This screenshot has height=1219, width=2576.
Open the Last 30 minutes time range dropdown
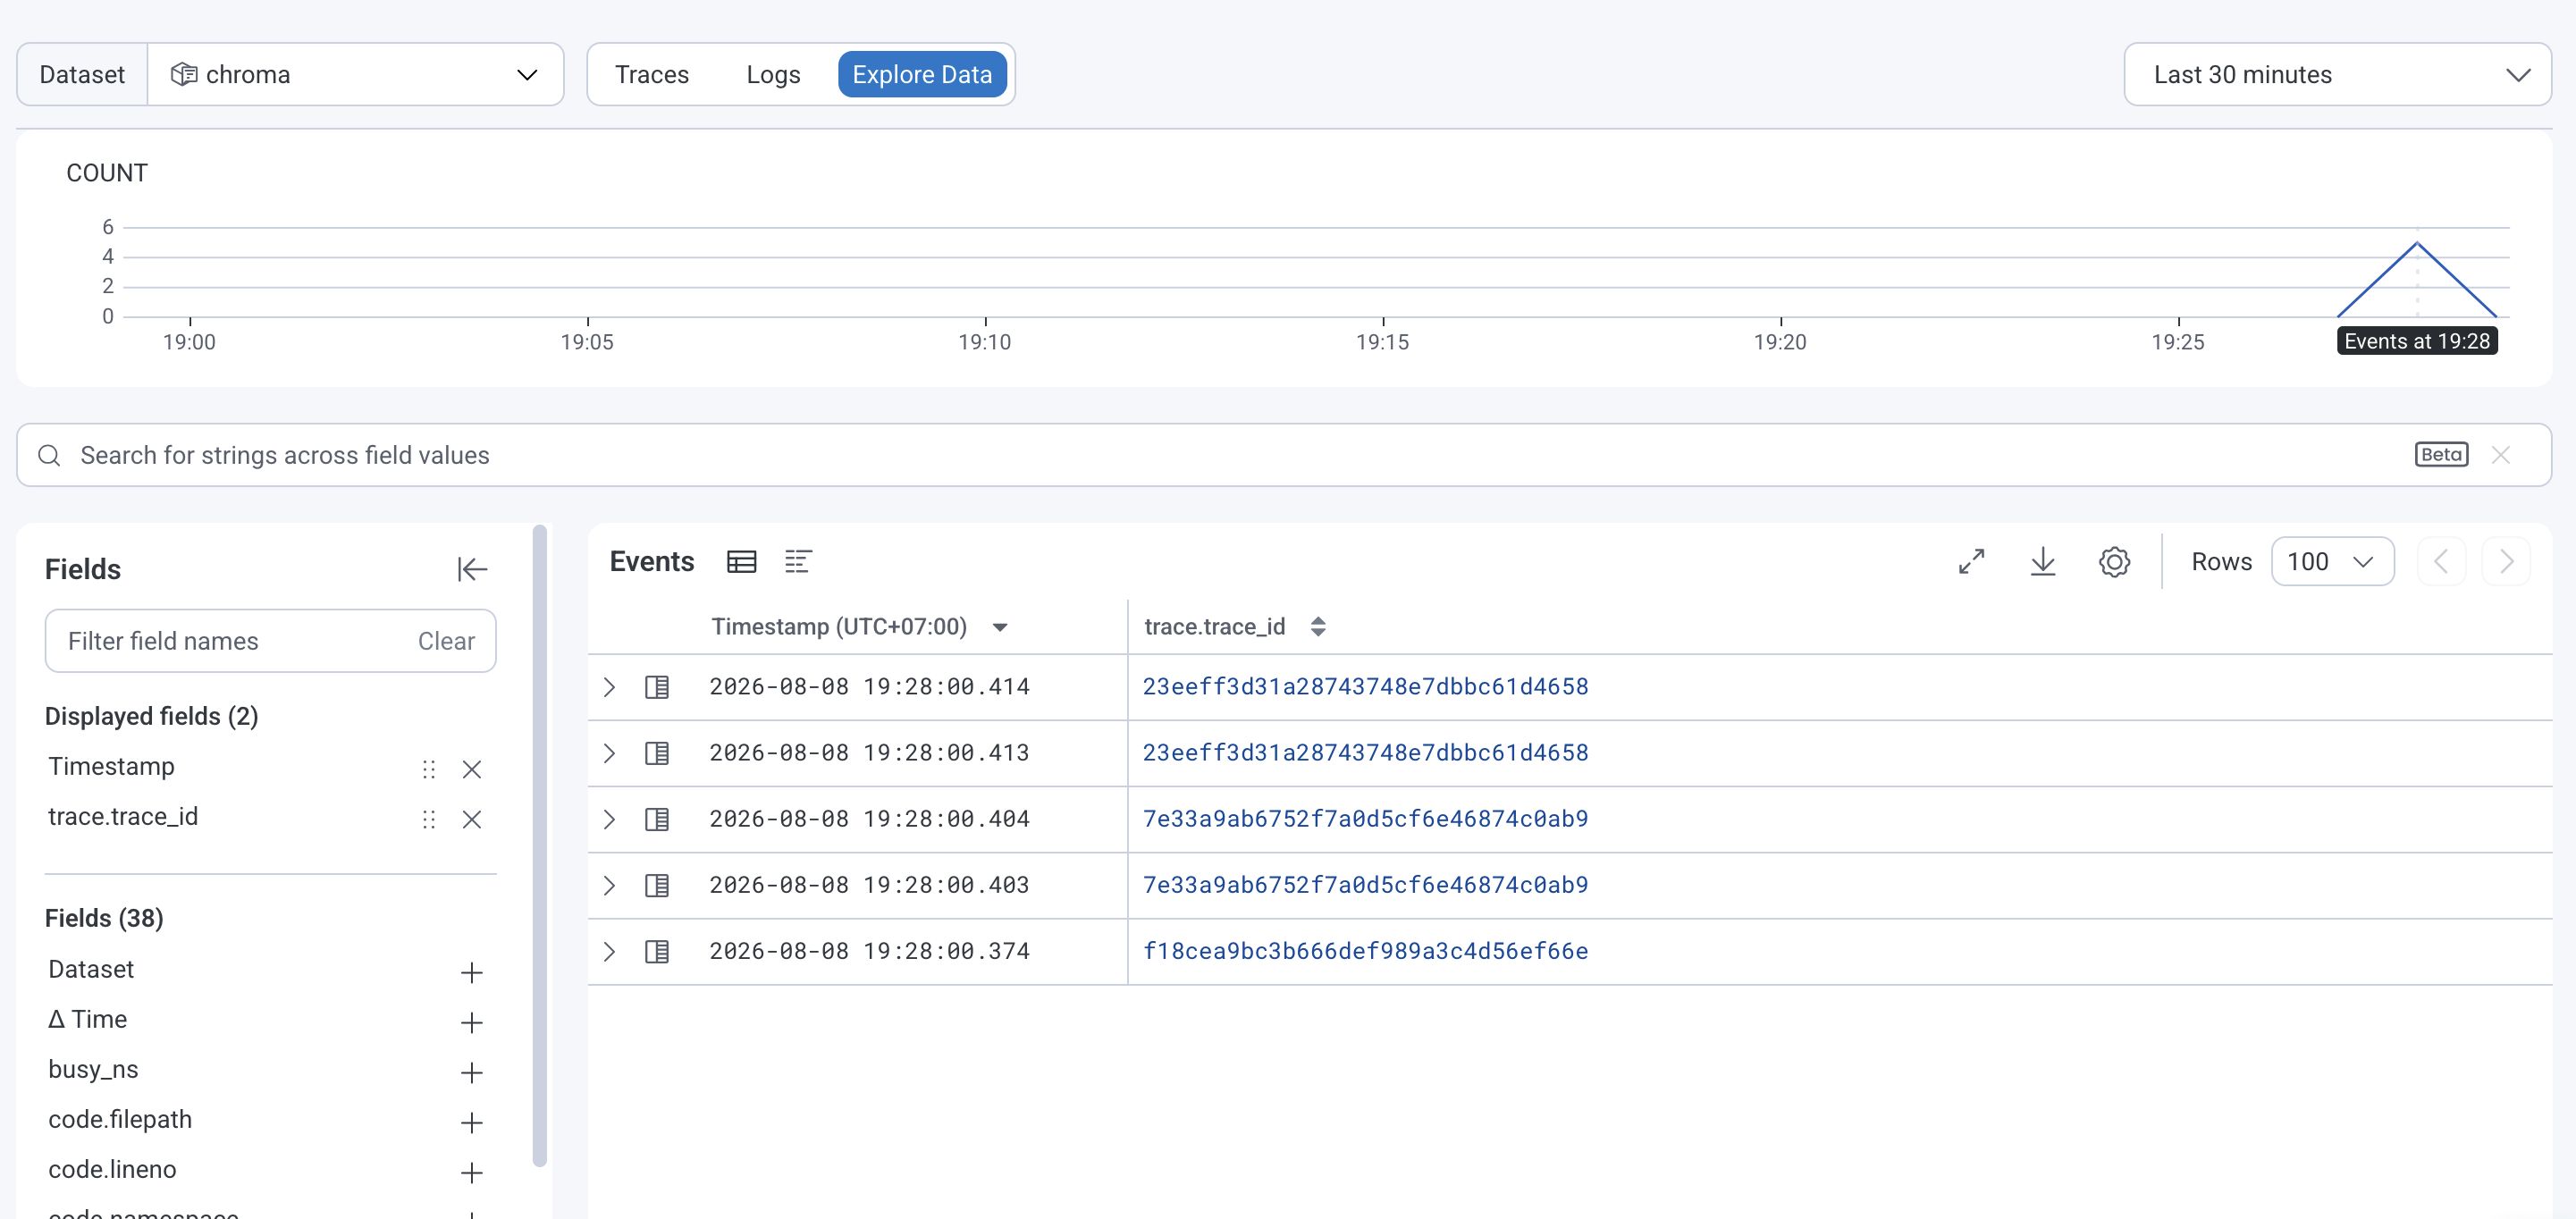pos(2337,74)
